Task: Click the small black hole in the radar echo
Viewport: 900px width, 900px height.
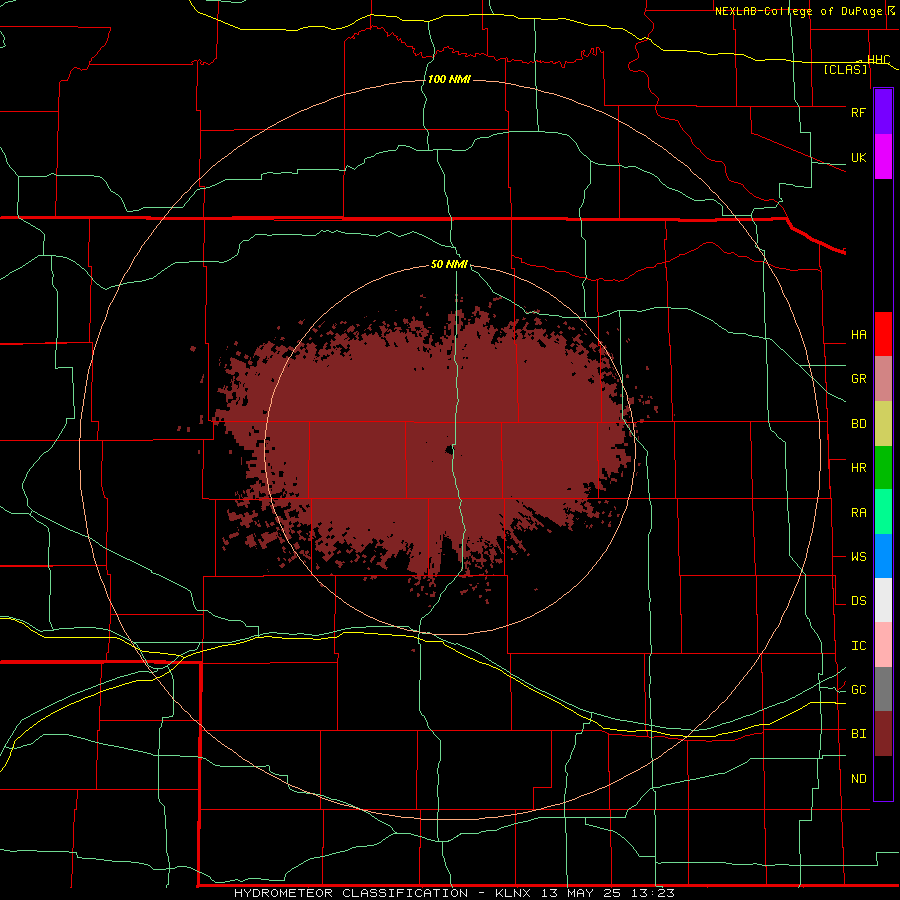Action: (449, 451)
